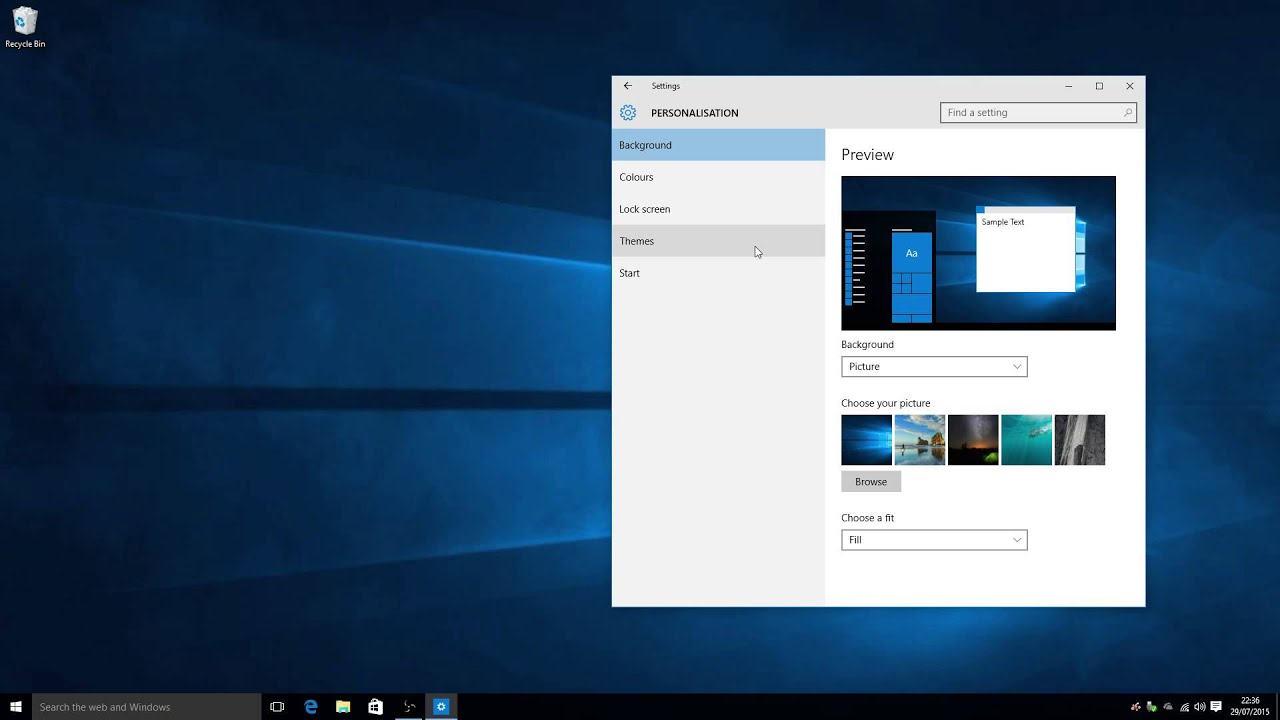The width and height of the screenshot is (1280, 720).
Task: Minimize the Settings window
Action: coord(1069,86)
